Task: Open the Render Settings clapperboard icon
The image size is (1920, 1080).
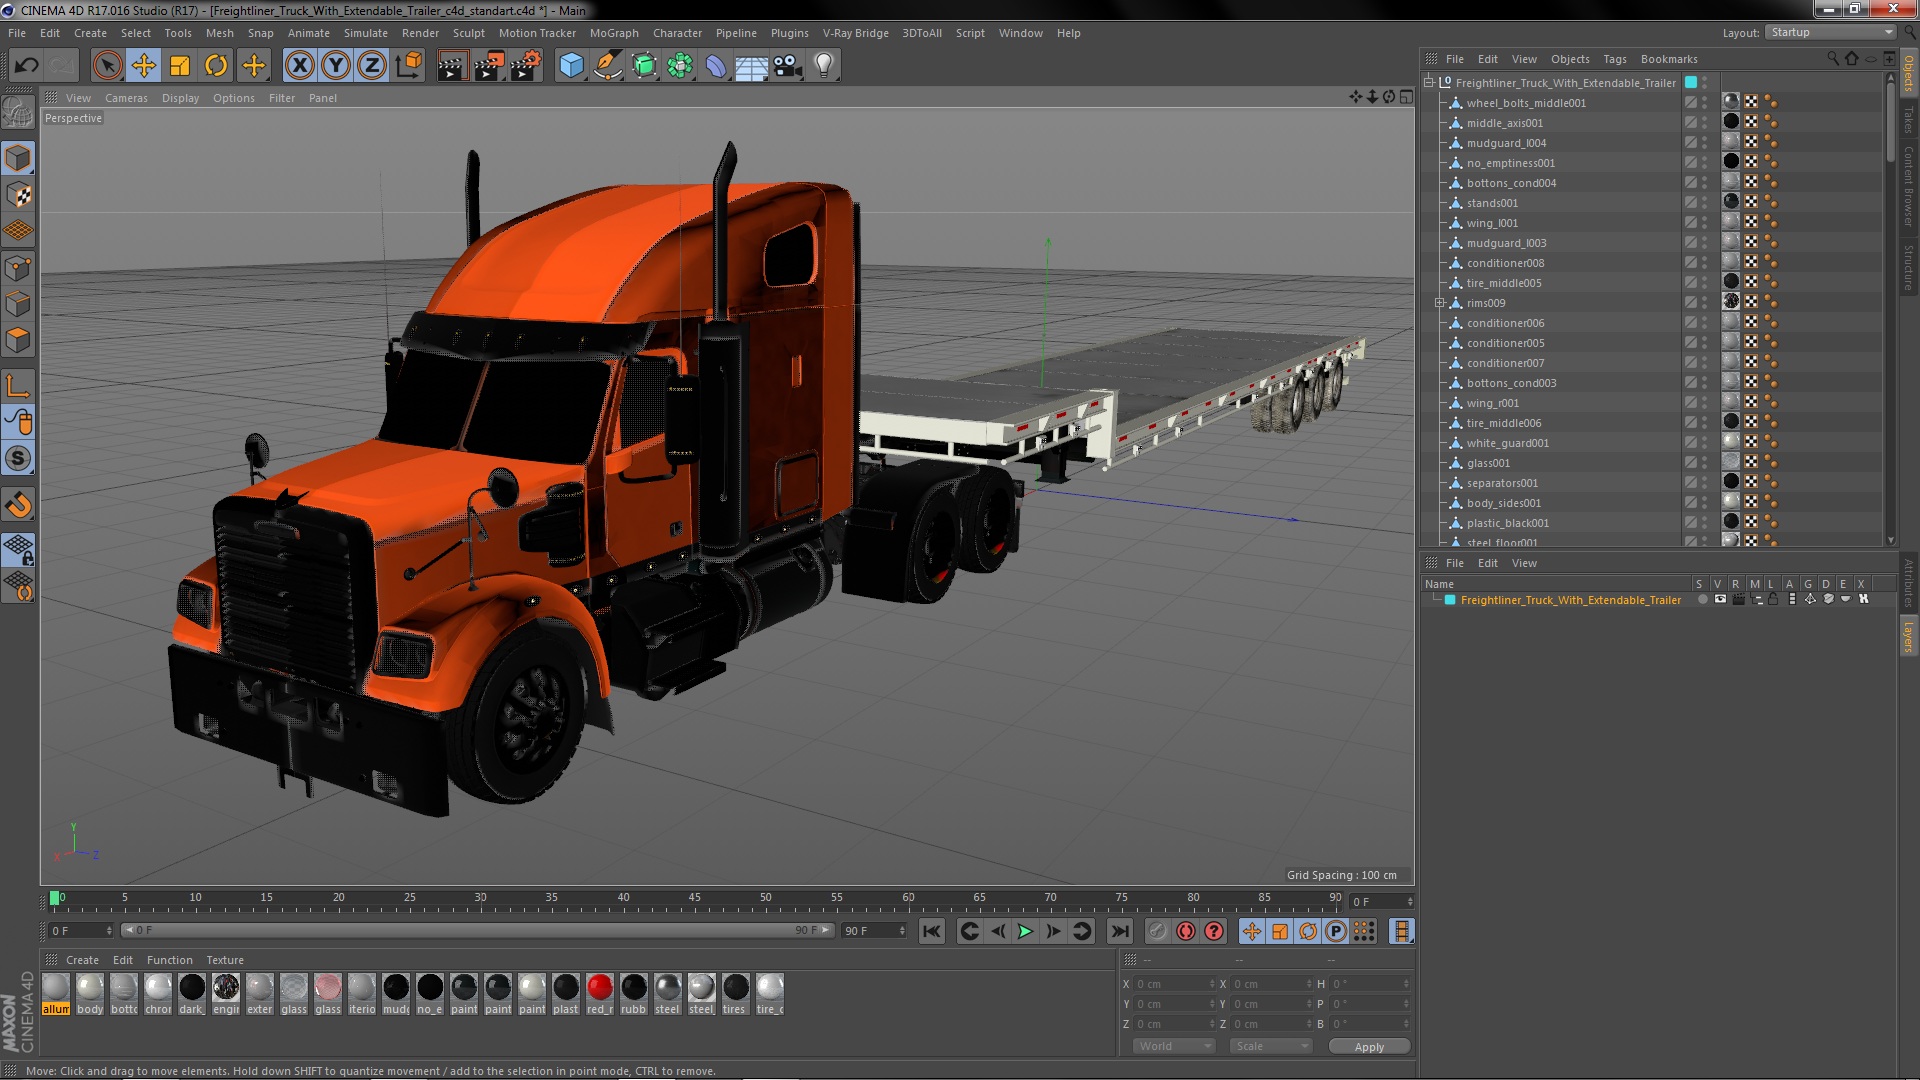Action: coord(525,66)
